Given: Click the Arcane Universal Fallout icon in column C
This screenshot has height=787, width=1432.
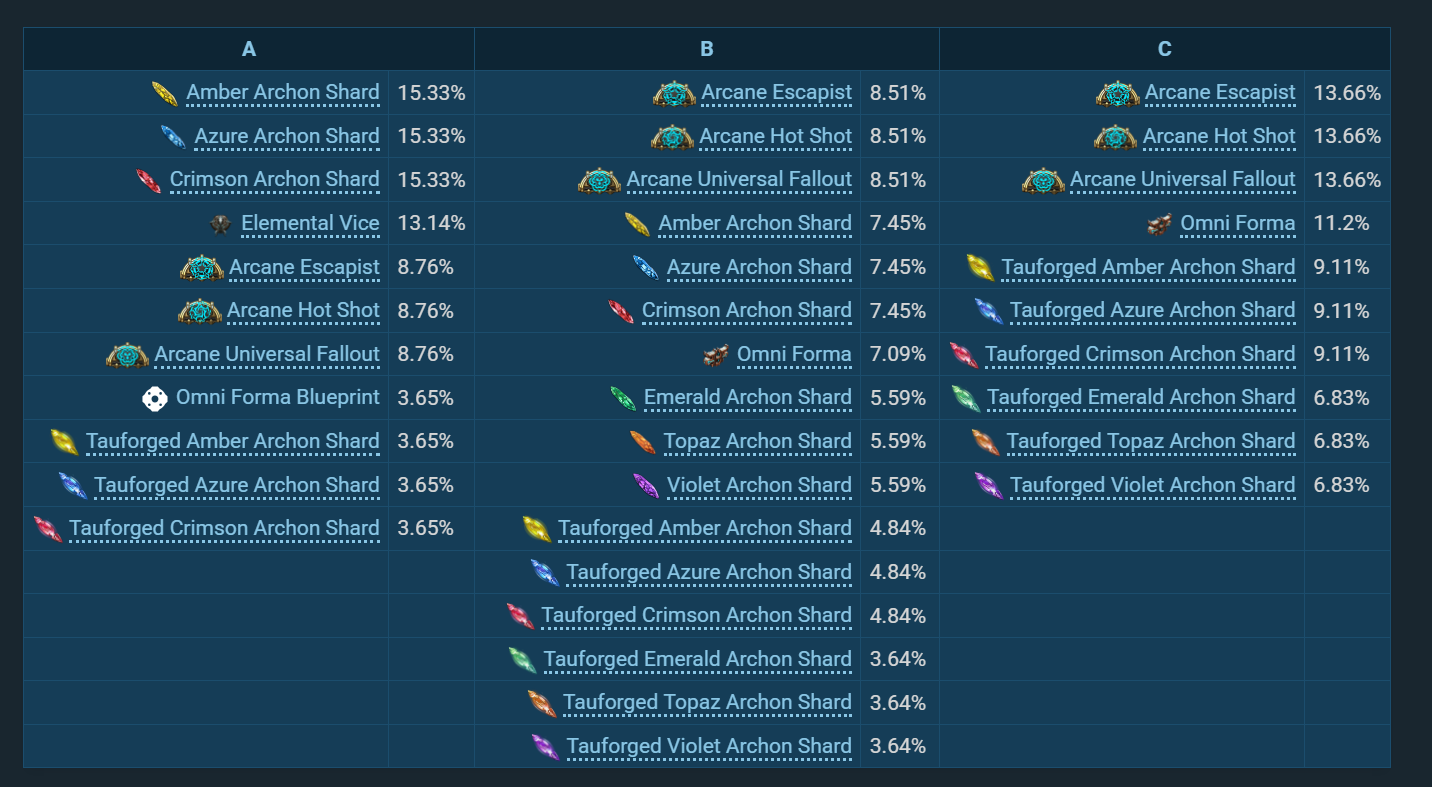Looking at the screenshot, I should pos(1043,181).
